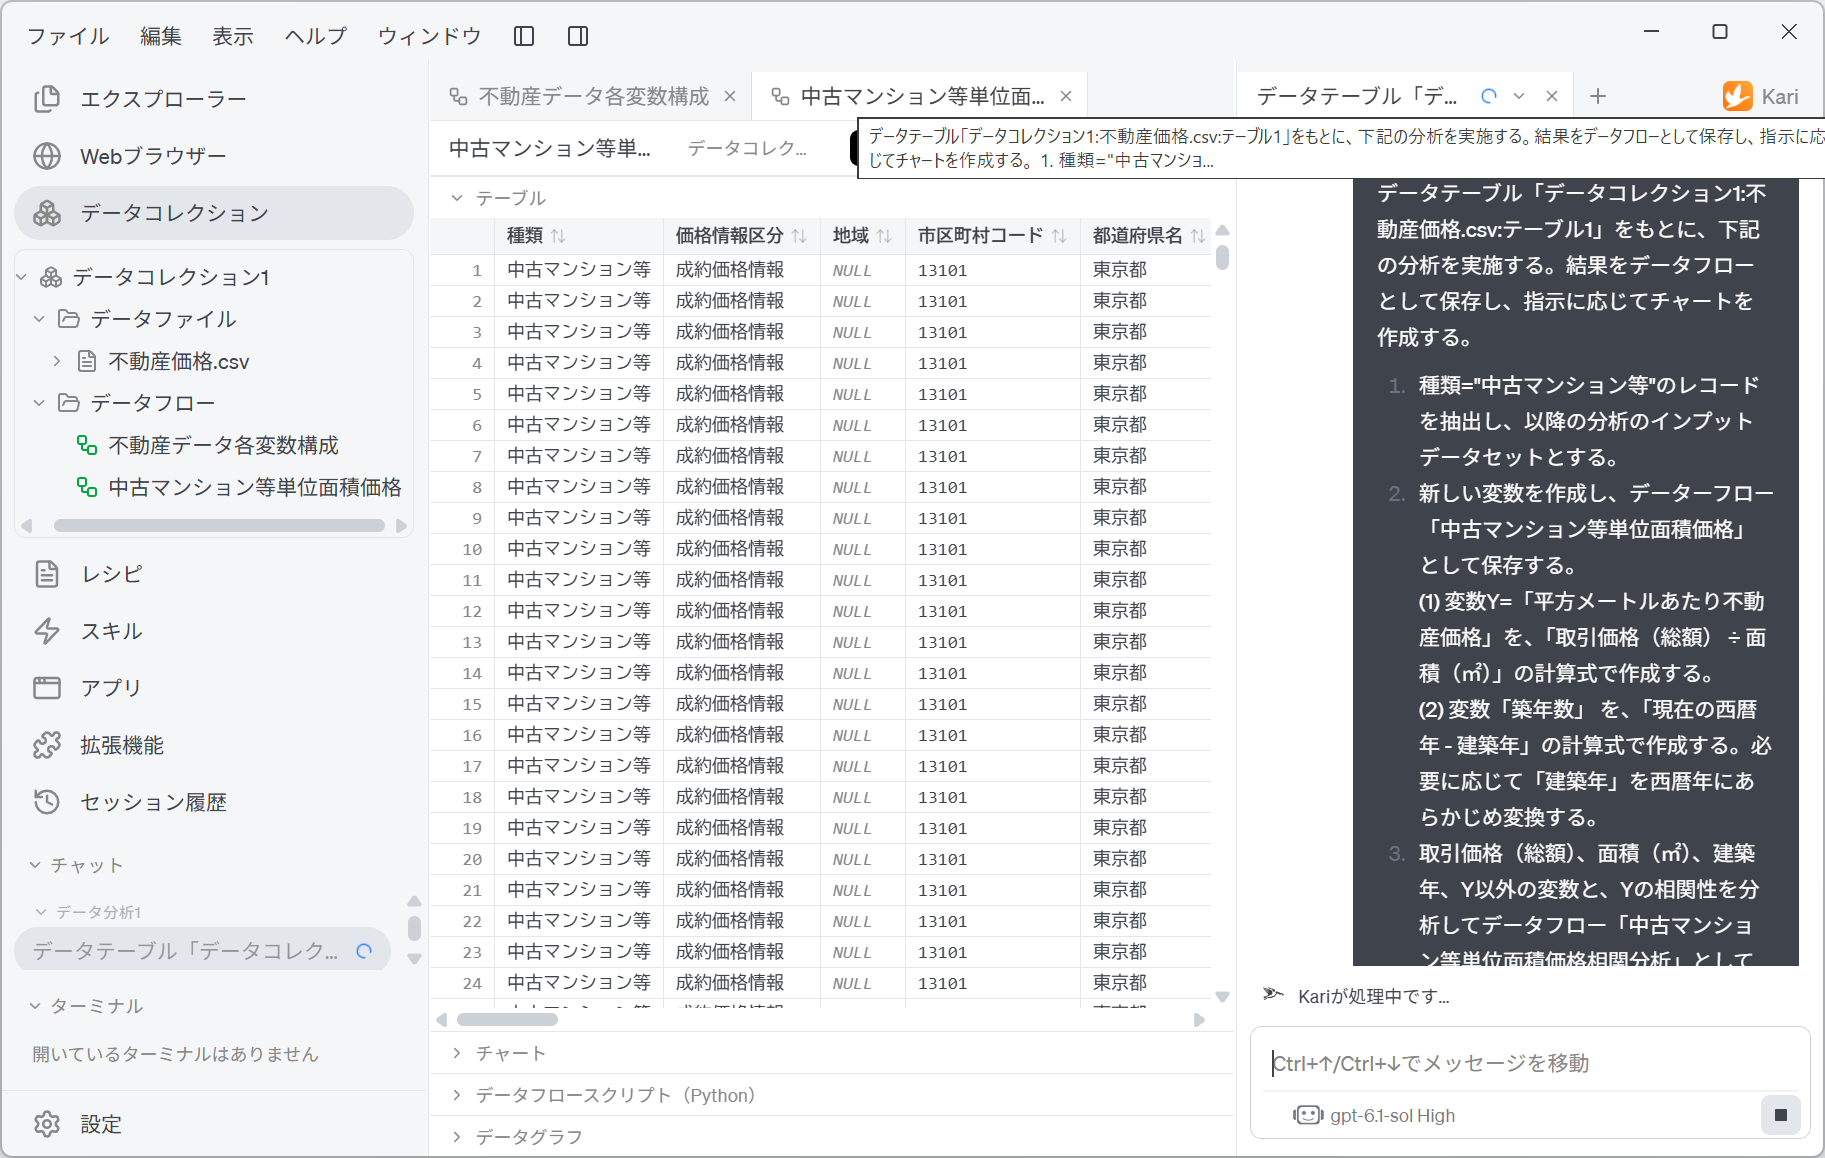Click the Kari assistant icon
This screenshot has width=1825, height=1158.
click(1738, 96)
